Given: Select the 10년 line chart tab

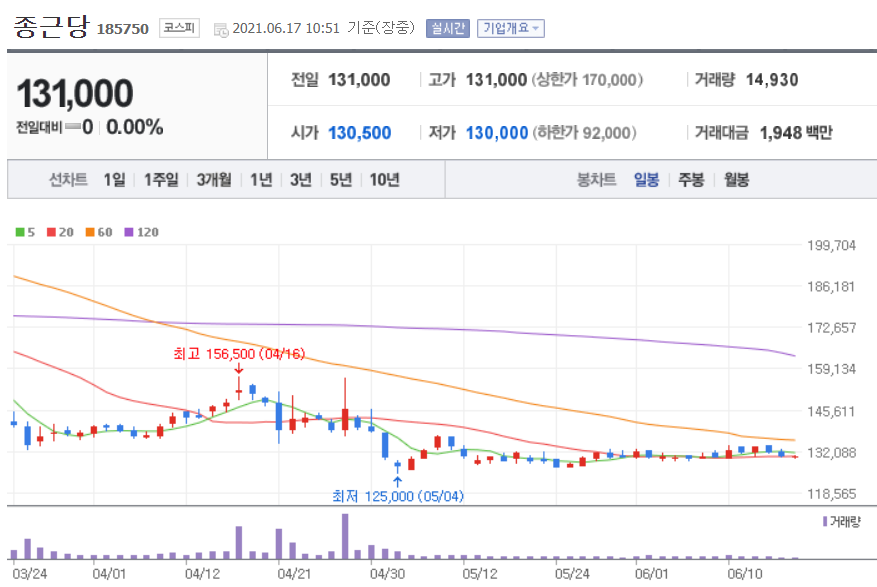Looking at the screenshot, I should (384, 179).
